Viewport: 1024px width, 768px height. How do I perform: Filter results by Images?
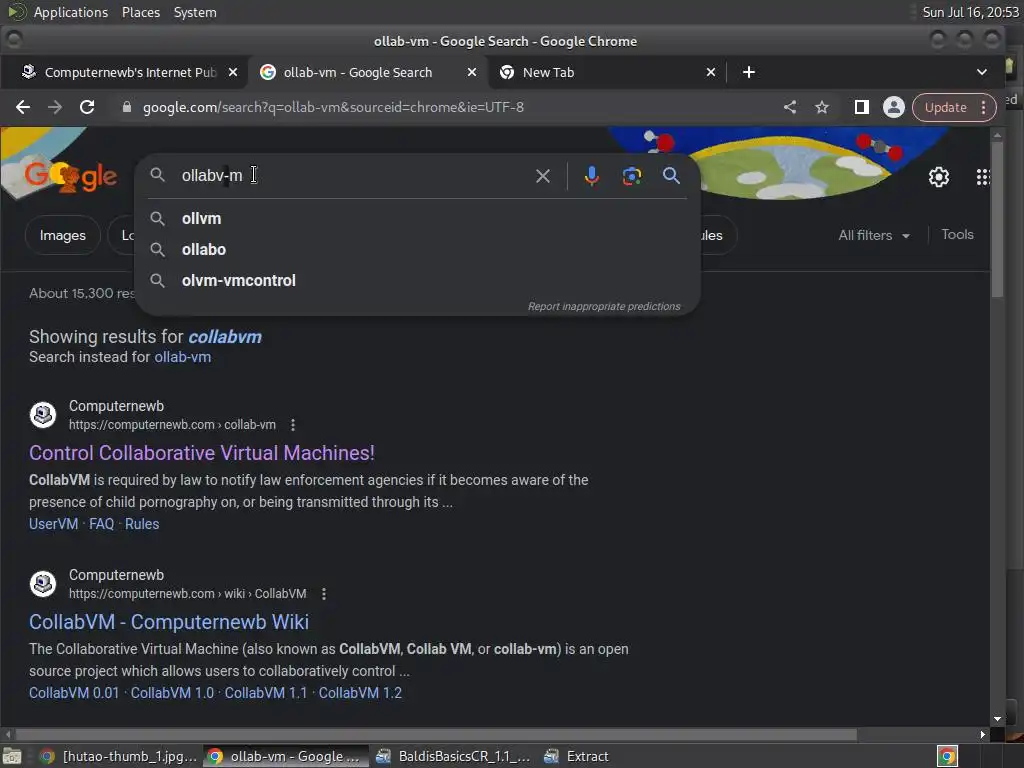point(63,235)
